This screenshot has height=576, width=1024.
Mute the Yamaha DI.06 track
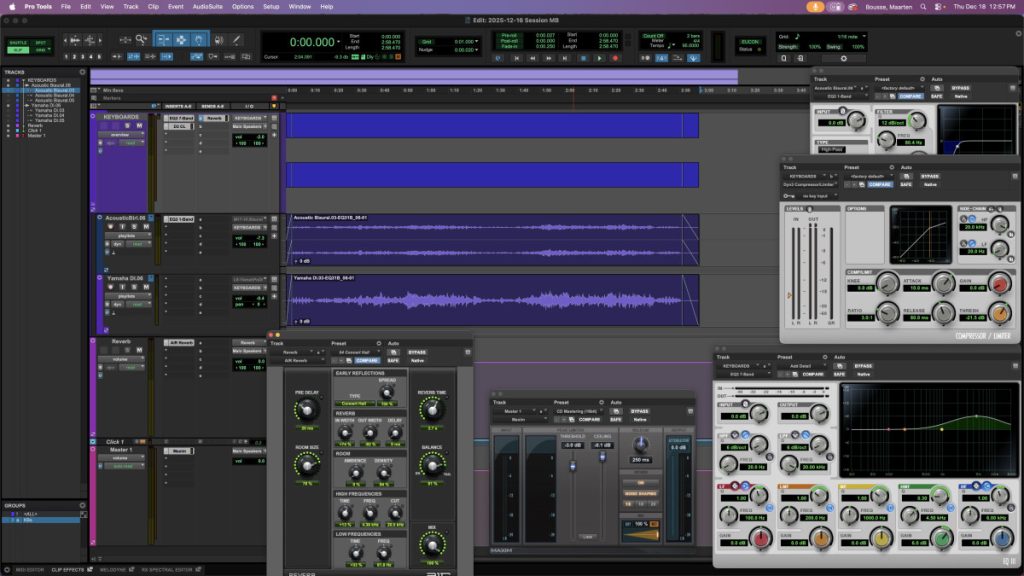pos(146,287)
